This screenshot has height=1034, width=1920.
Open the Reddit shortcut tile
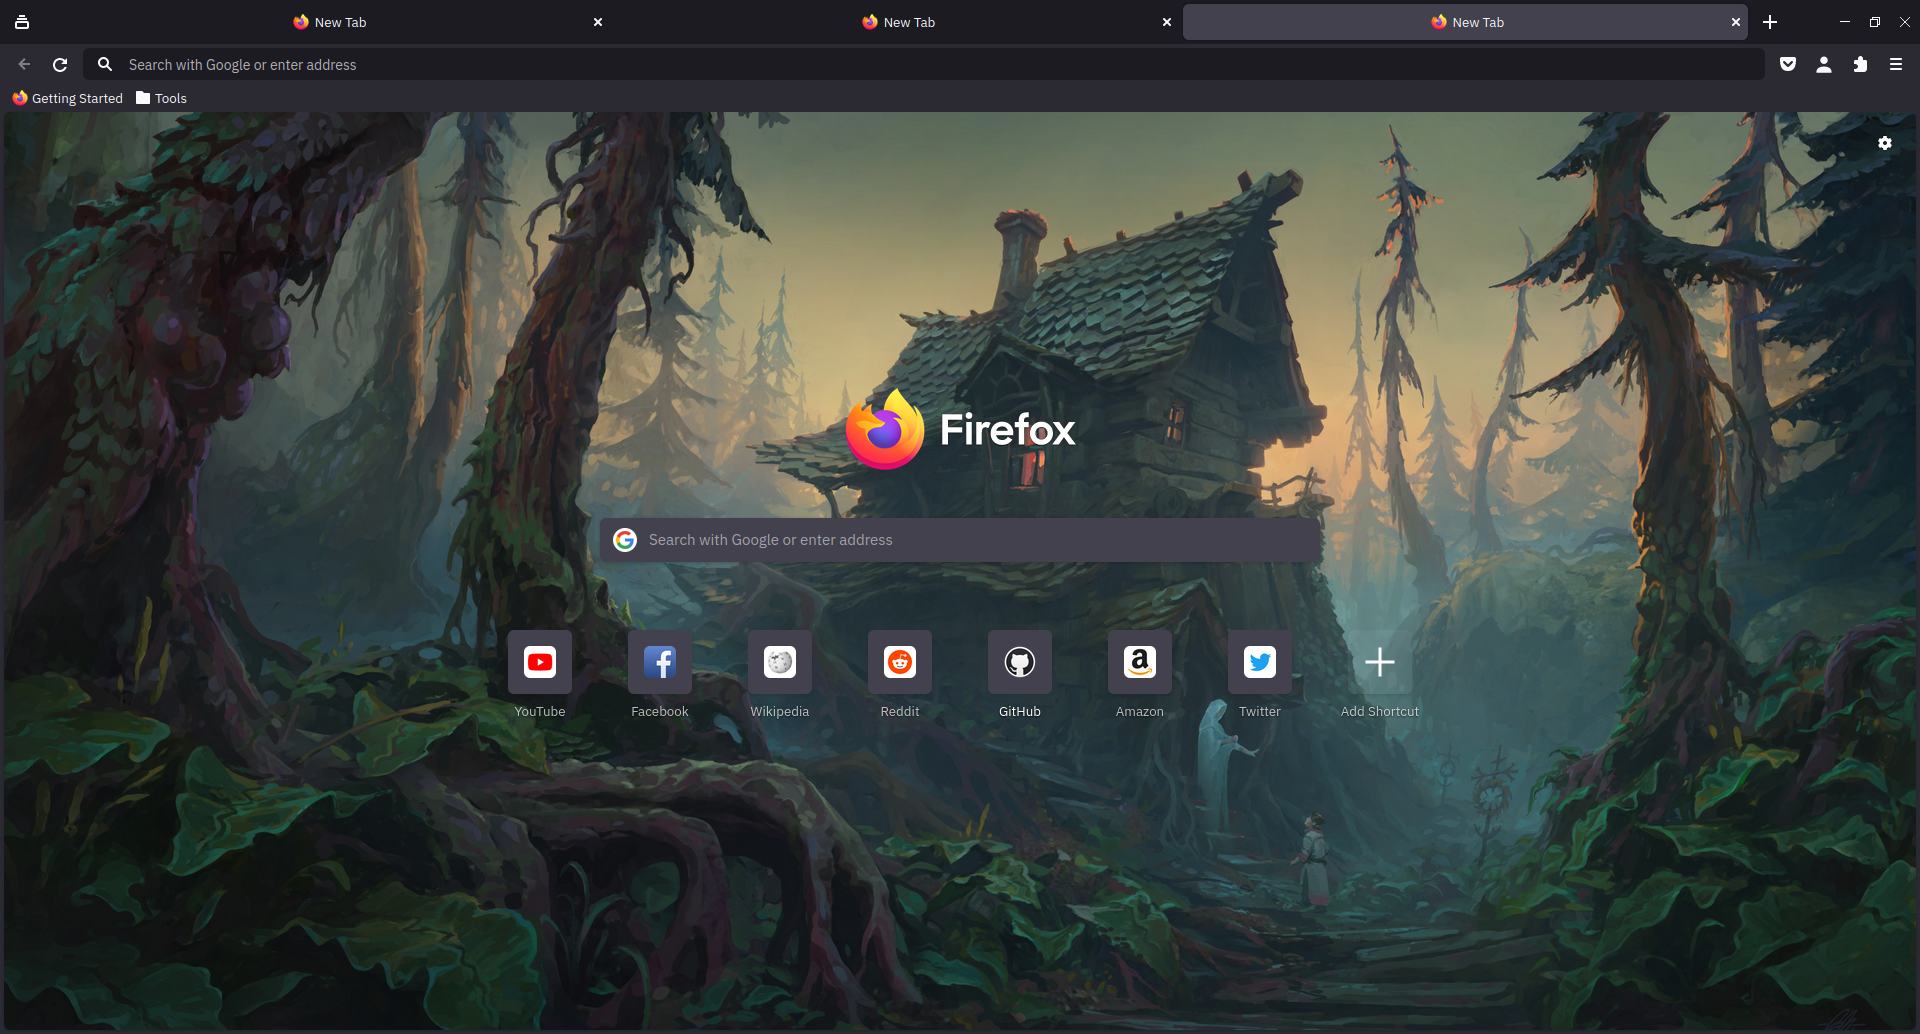click(x=900, y=662)
